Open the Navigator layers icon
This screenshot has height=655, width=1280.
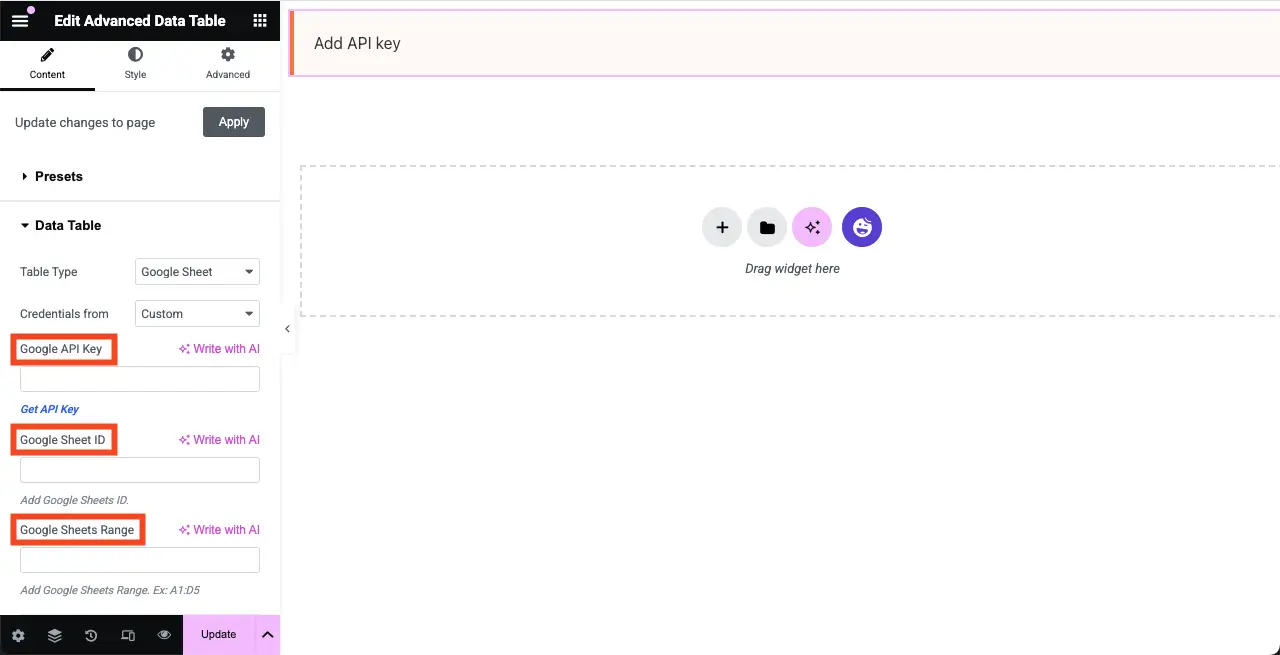tap(55, 635)
